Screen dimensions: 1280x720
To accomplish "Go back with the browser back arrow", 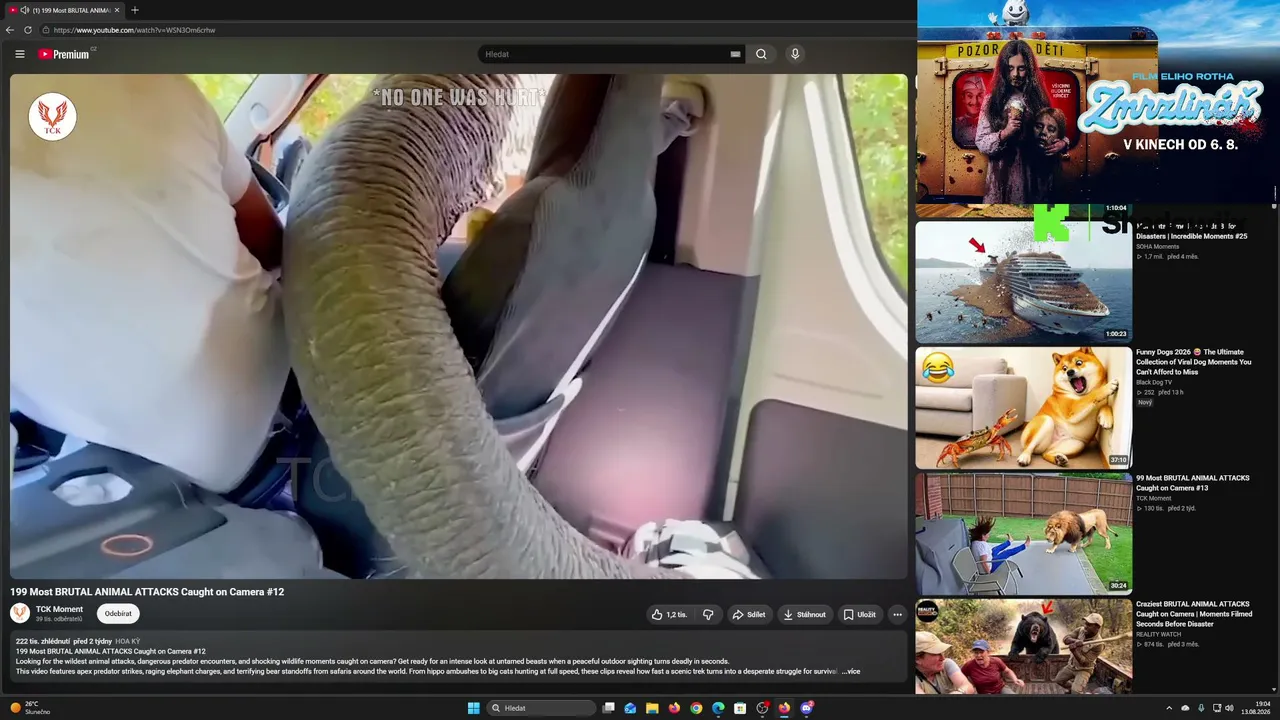I will pyautogui.click(x=10, y=30).
